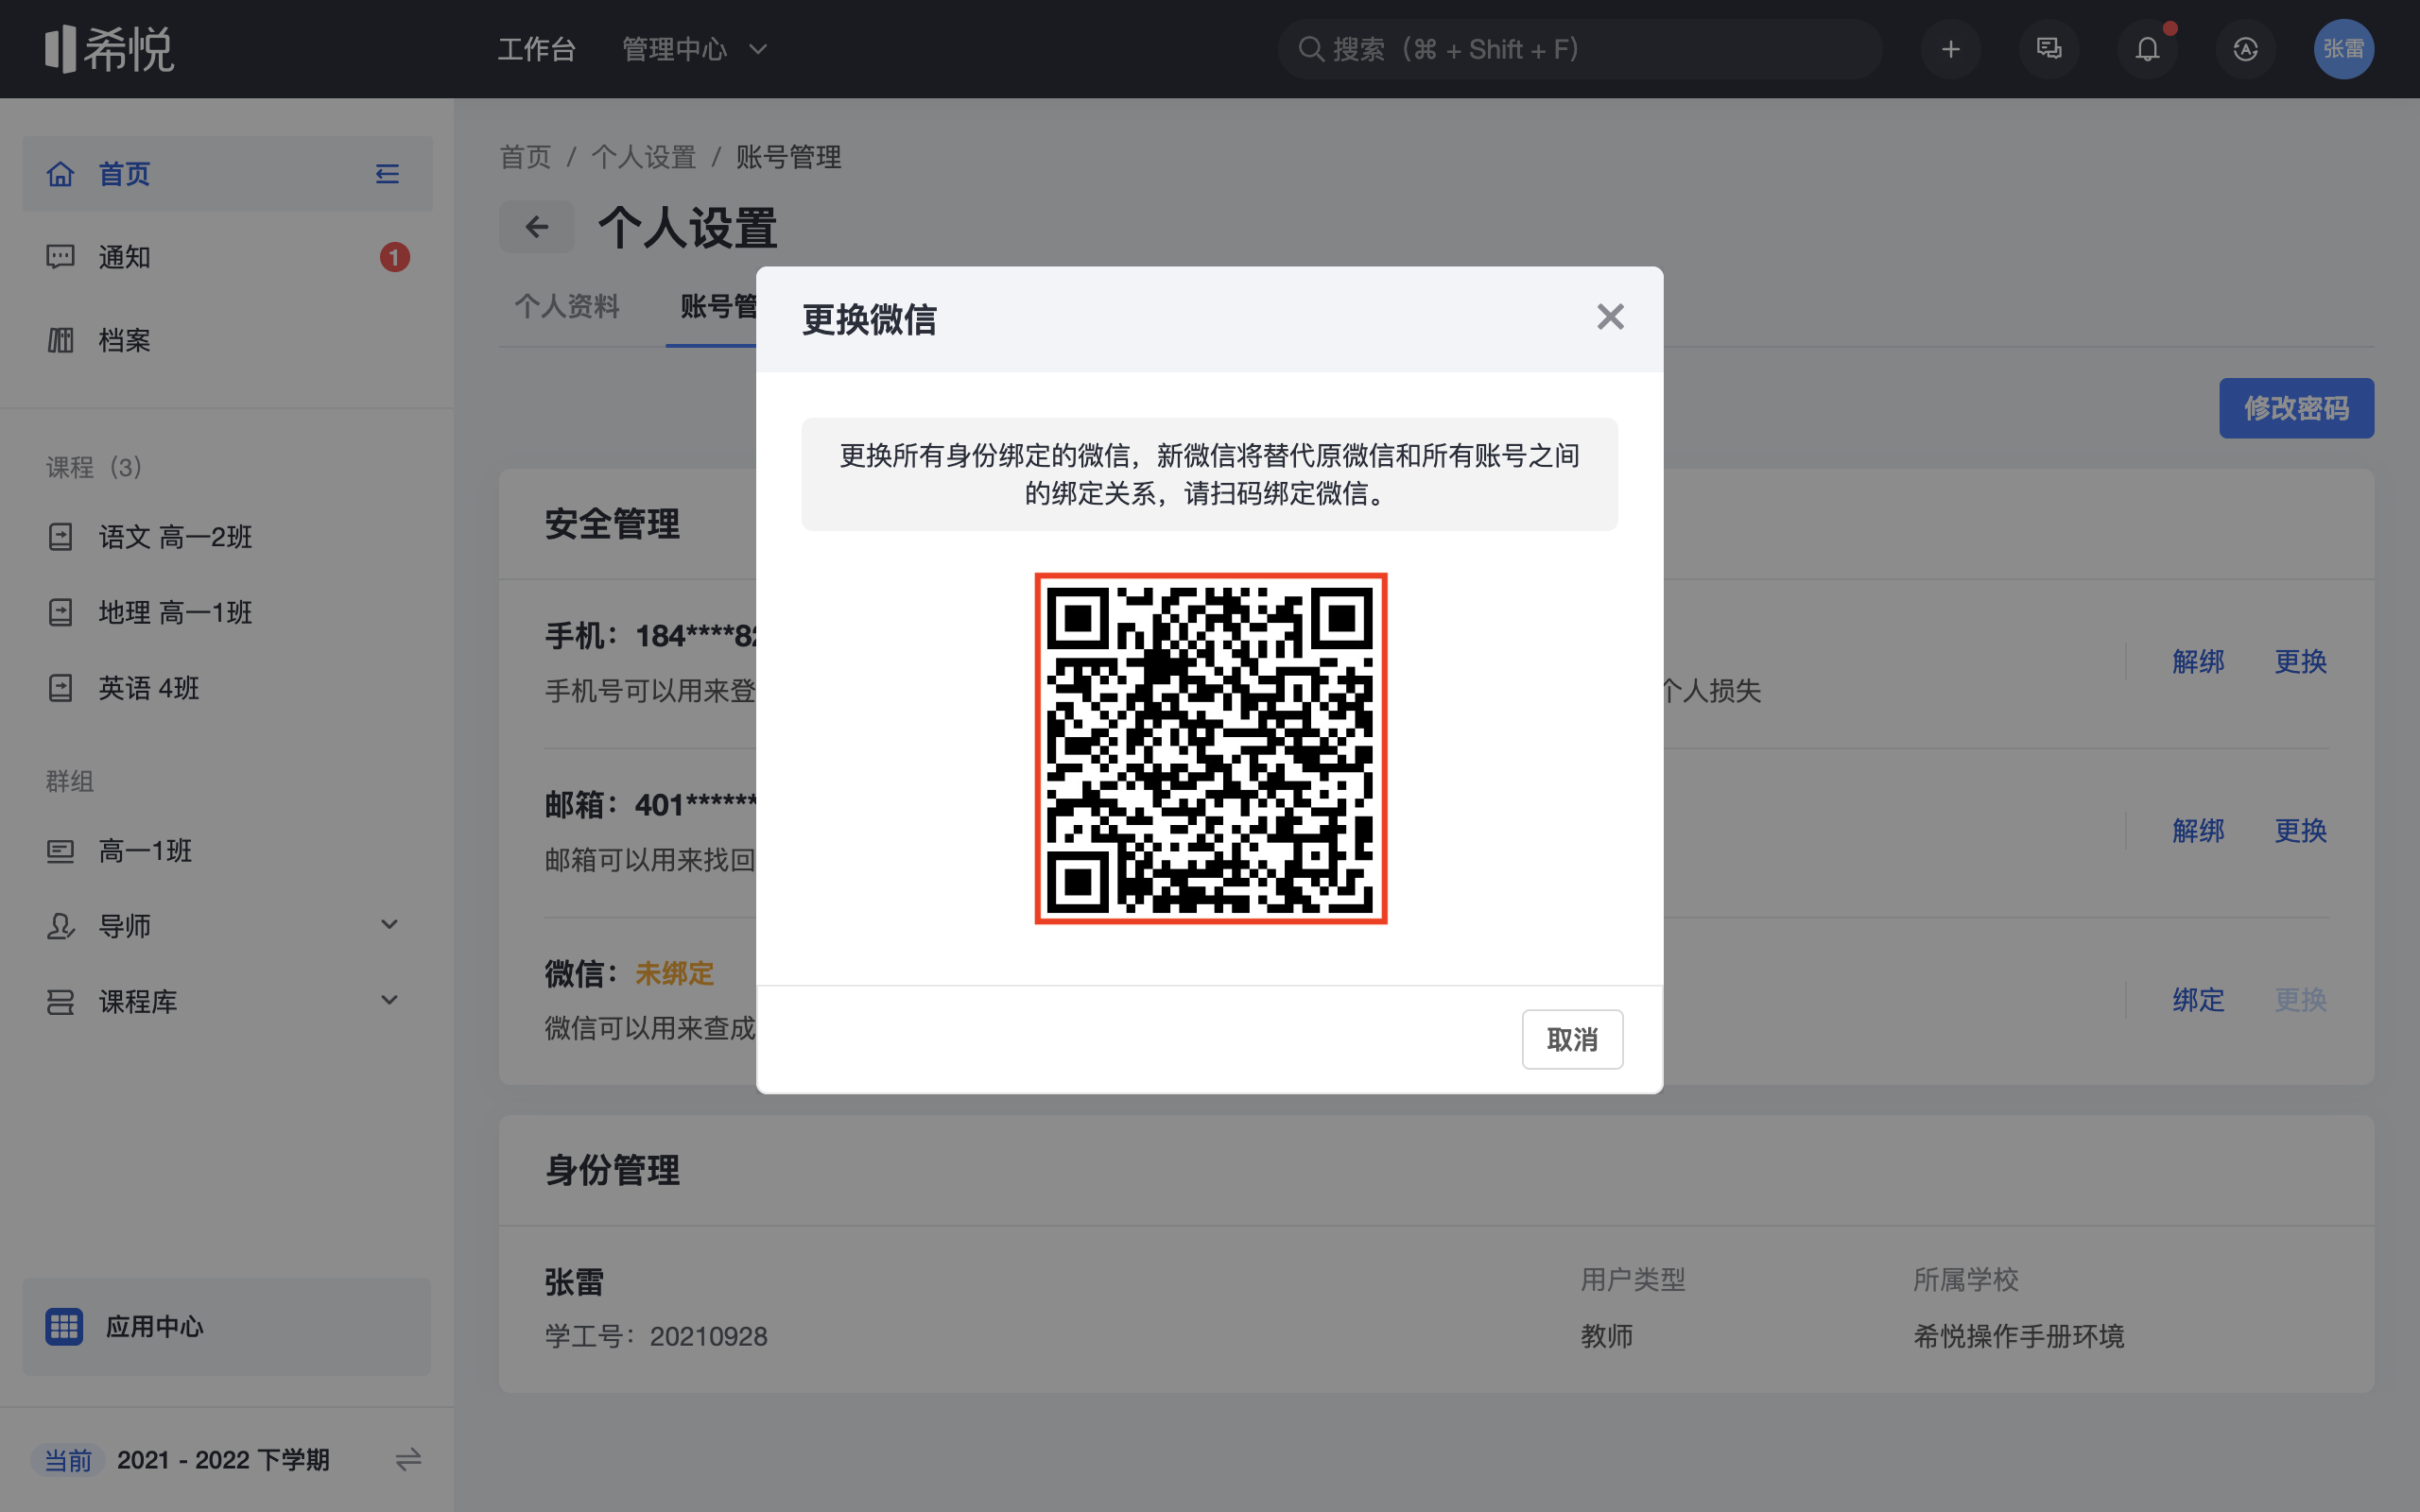Viewport: 2420px width, 1512px height.
Task: Click 取消 in the dialog
Action: click(1572, 1039)
